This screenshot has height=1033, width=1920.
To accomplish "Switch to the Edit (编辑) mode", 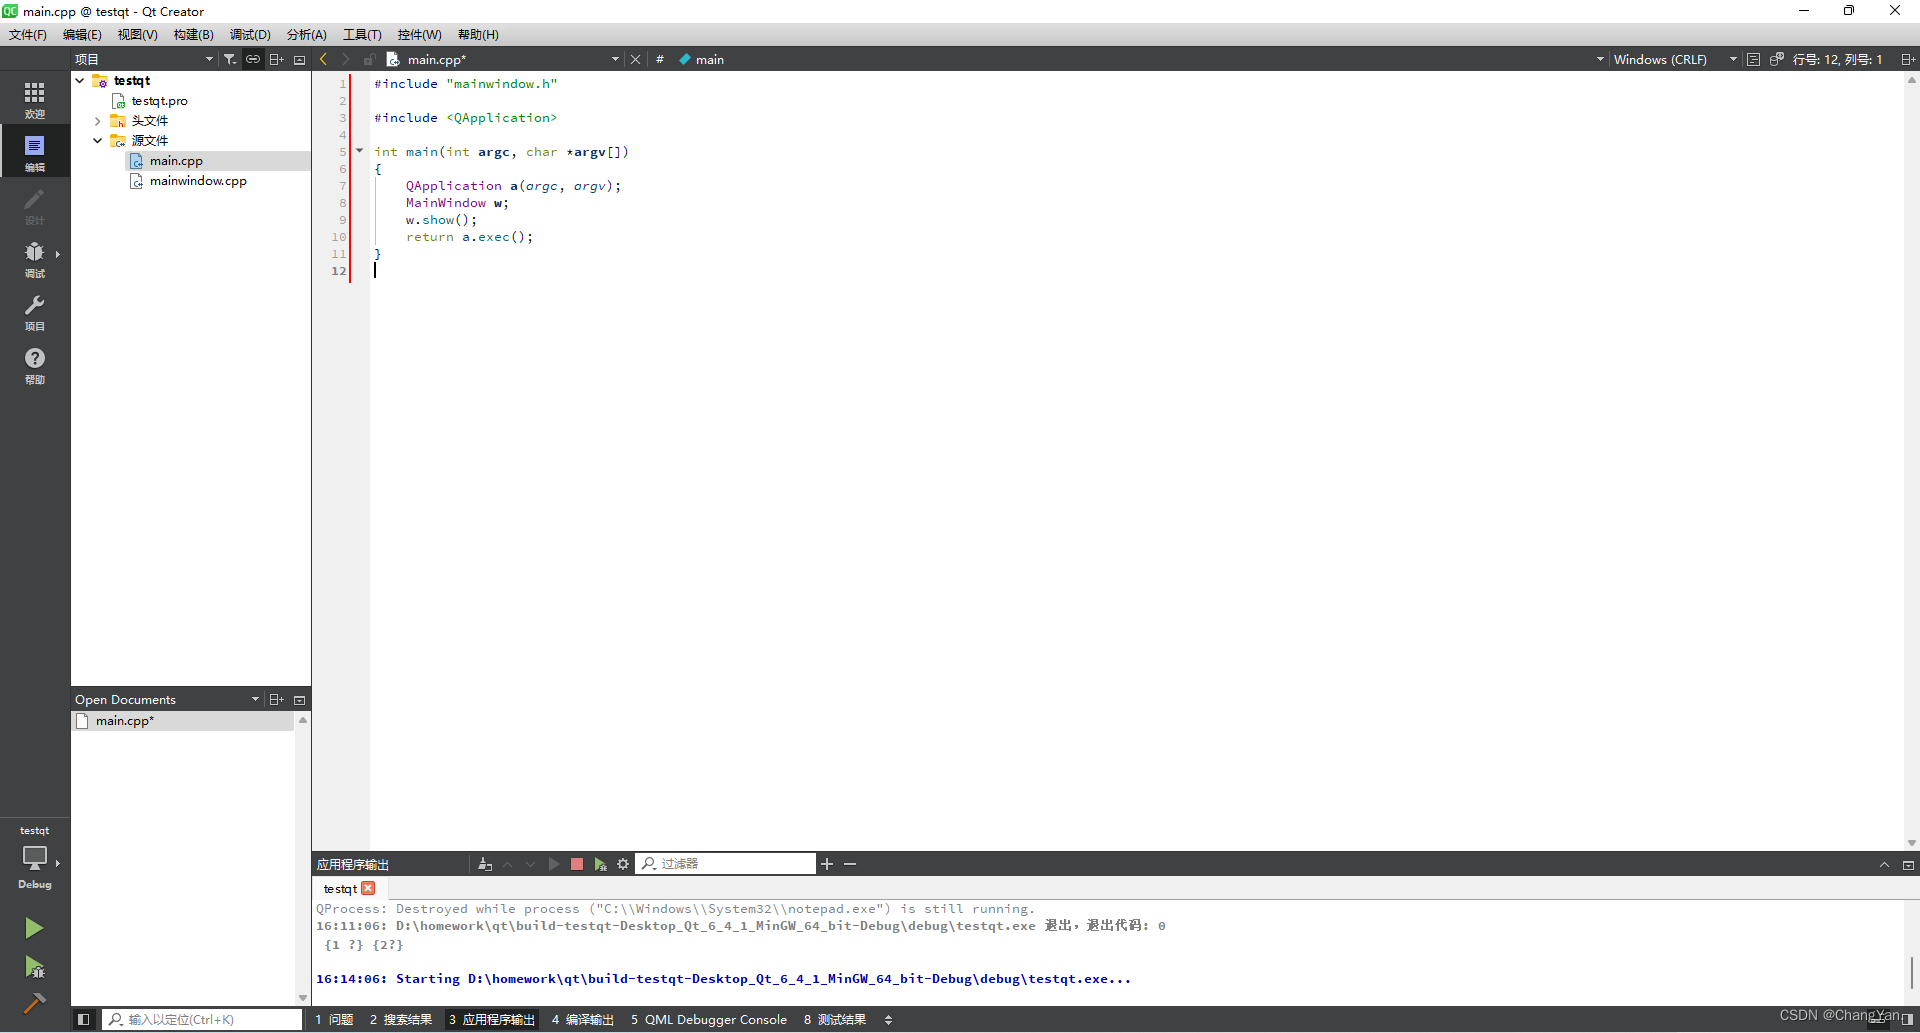I will 35,152.
